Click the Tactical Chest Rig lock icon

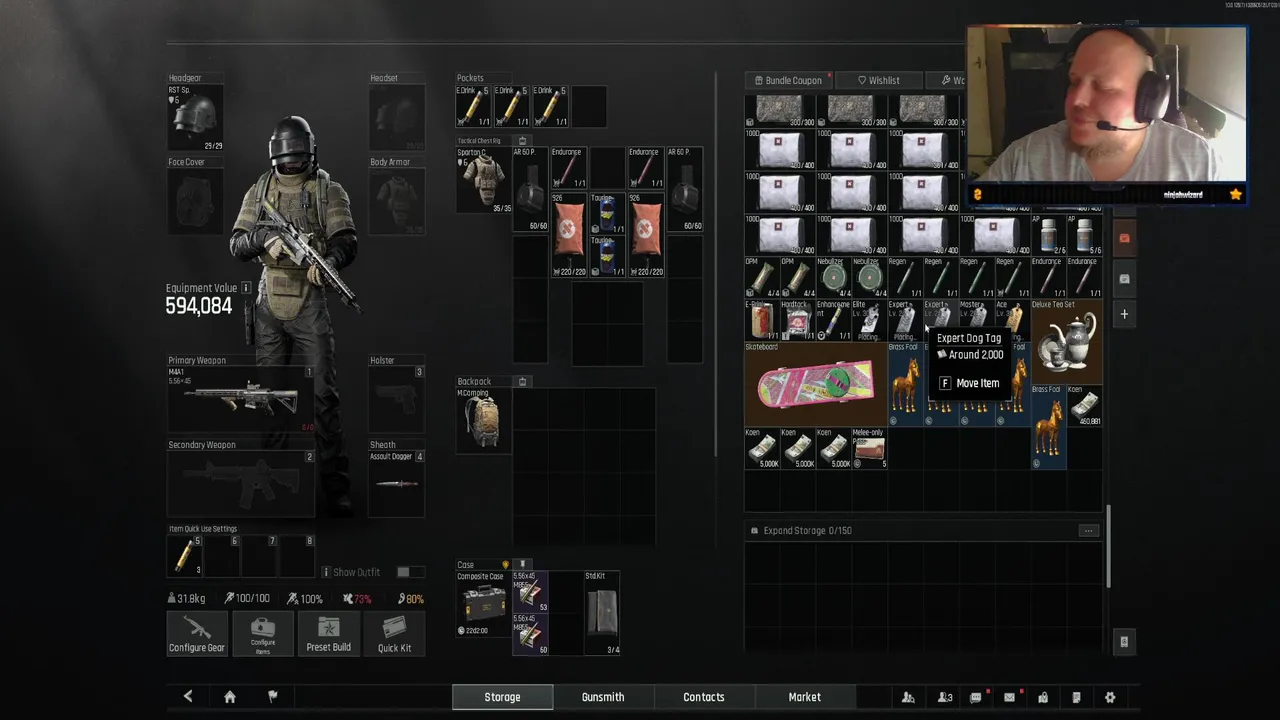coord(522,141)
